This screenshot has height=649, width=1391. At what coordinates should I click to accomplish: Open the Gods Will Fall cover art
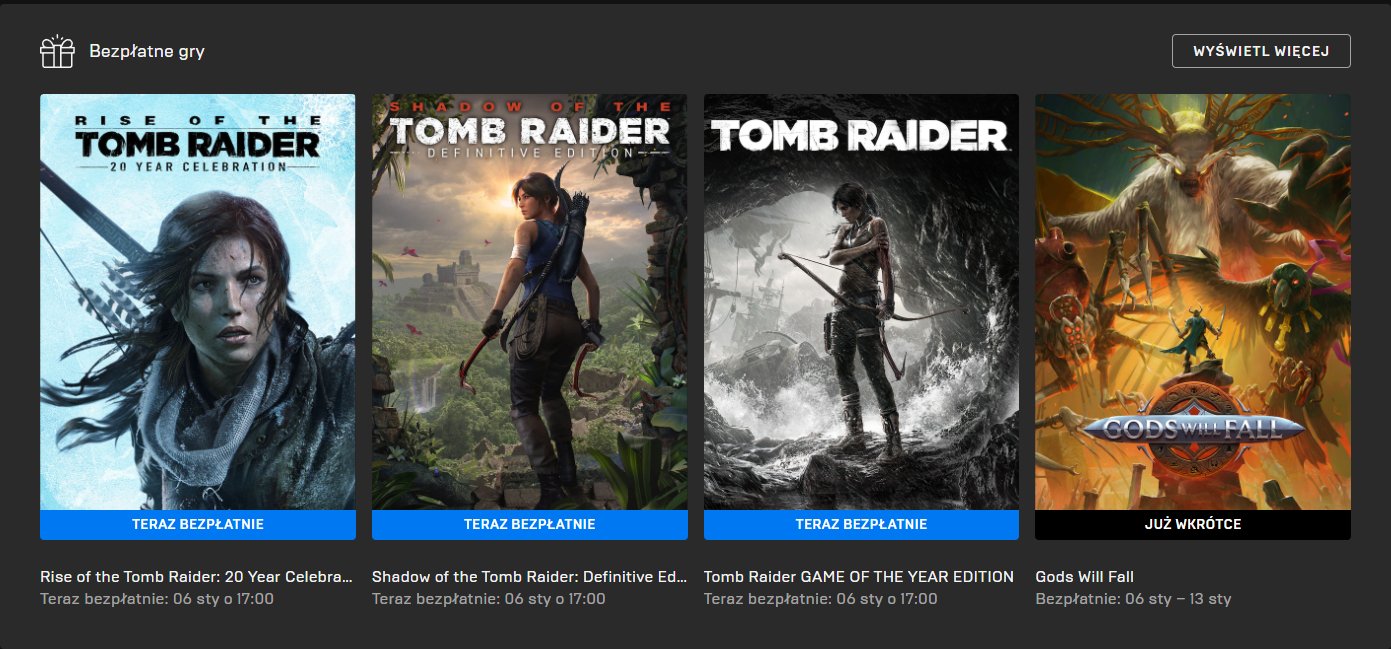click(1193, 302)
